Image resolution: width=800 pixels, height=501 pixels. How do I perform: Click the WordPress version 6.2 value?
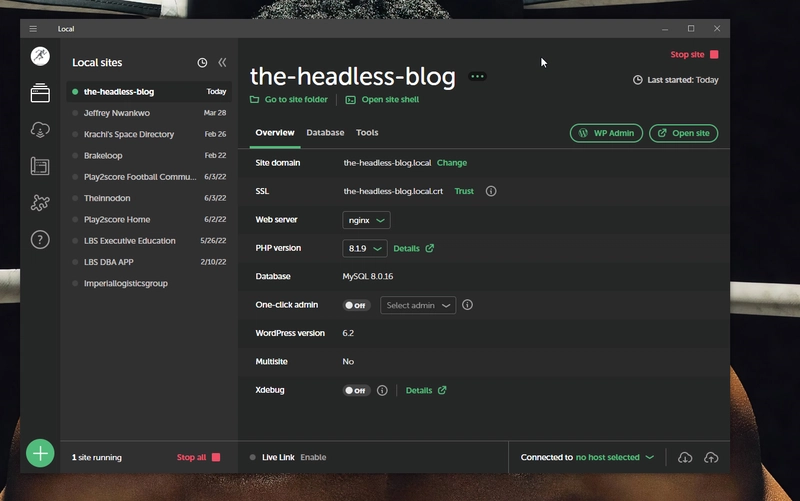click(x=348, y=333)
